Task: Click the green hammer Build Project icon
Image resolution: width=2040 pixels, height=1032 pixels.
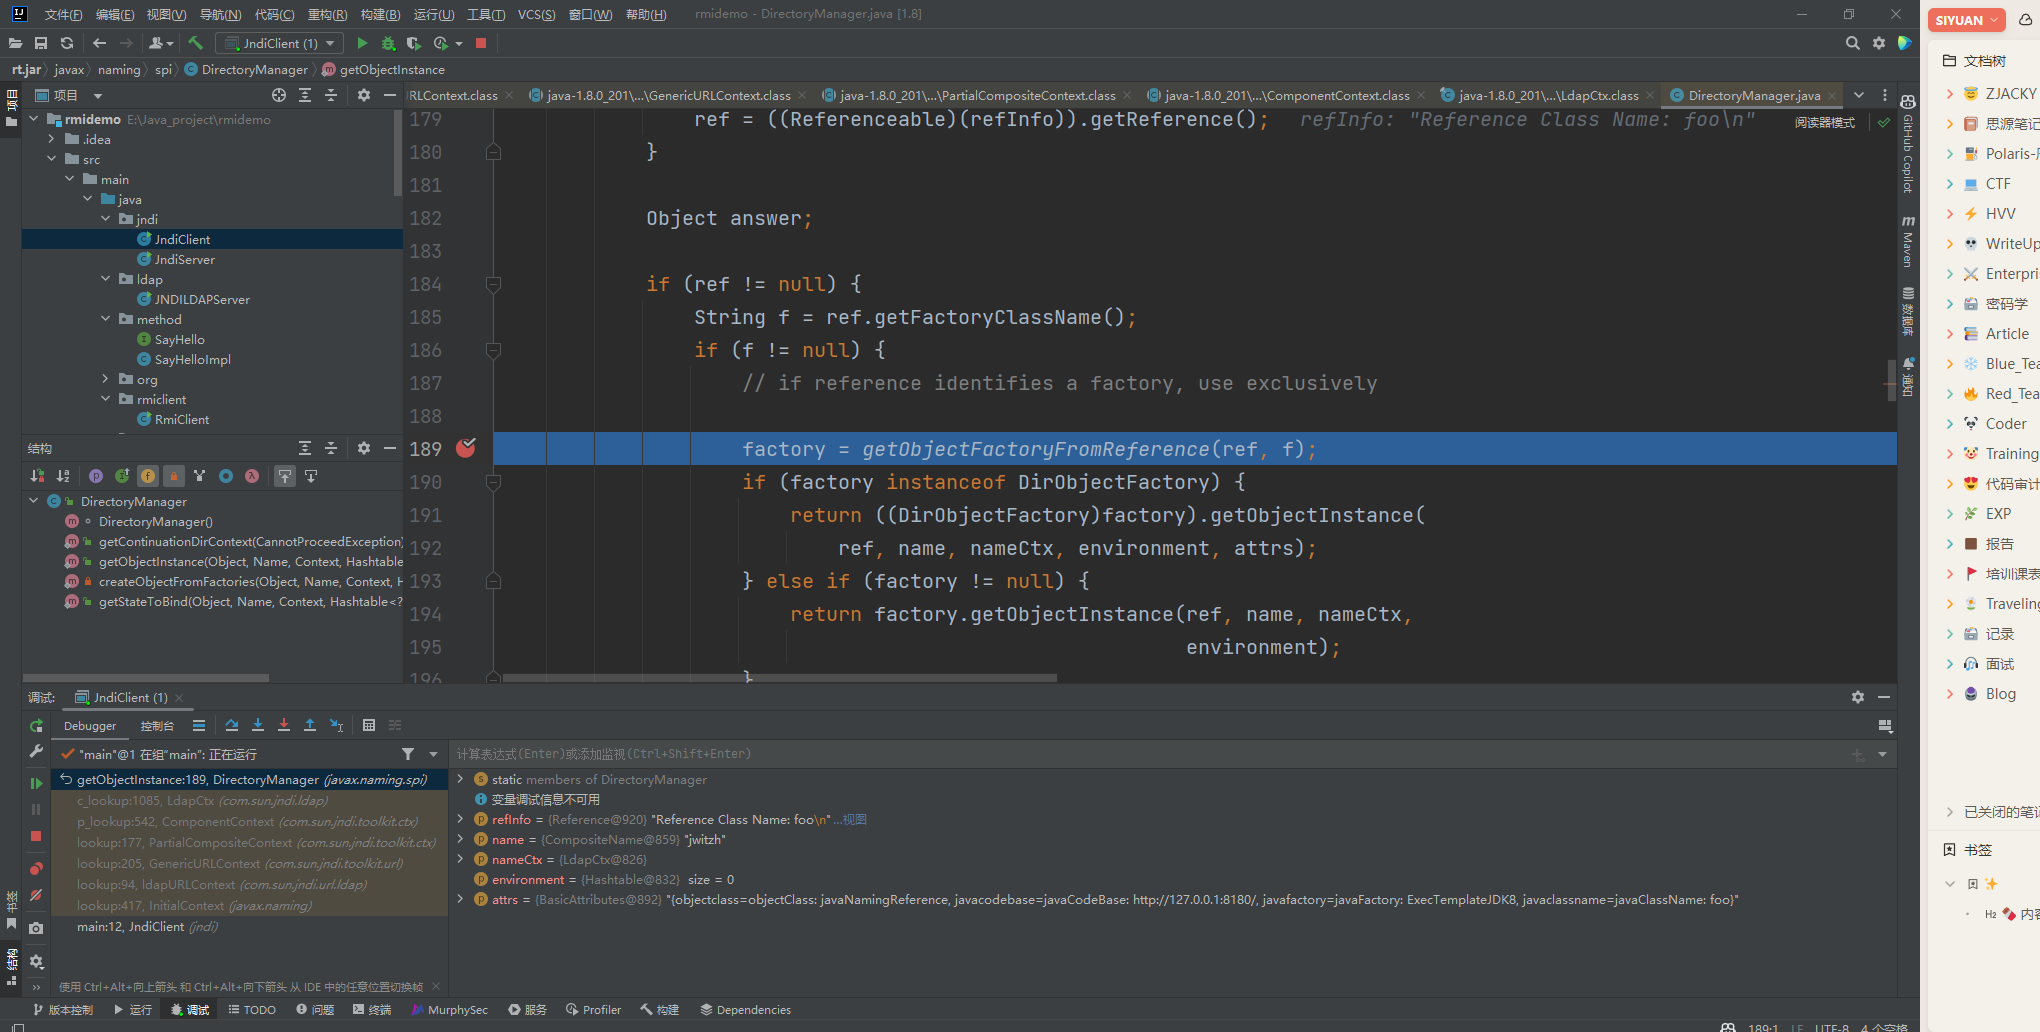Action: pos(196,43)
